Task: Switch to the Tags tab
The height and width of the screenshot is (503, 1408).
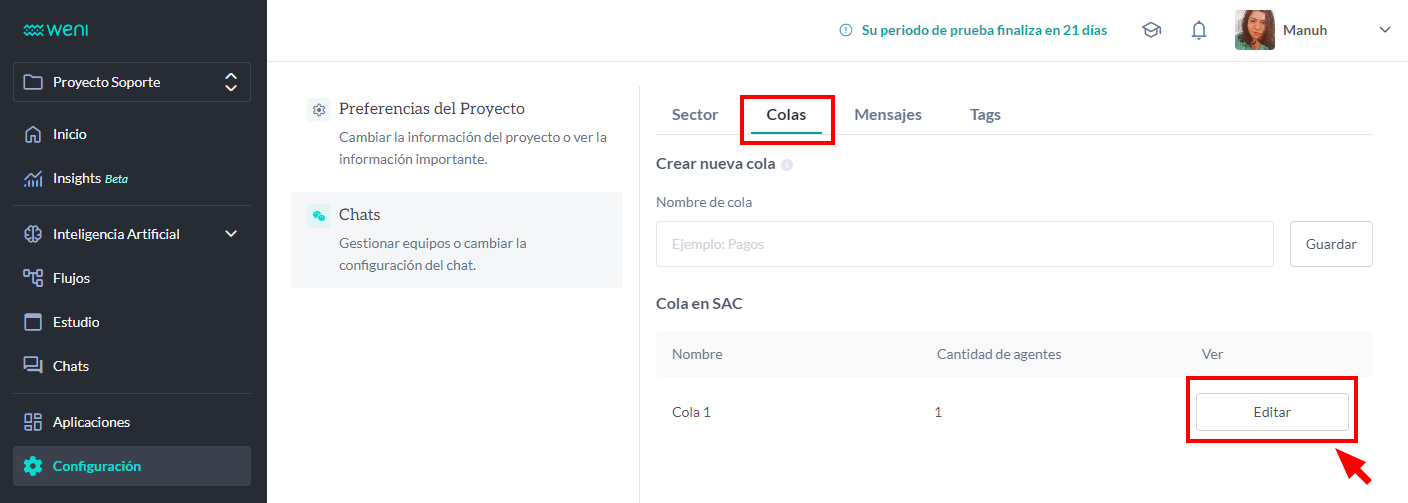Action: (985, 115)
